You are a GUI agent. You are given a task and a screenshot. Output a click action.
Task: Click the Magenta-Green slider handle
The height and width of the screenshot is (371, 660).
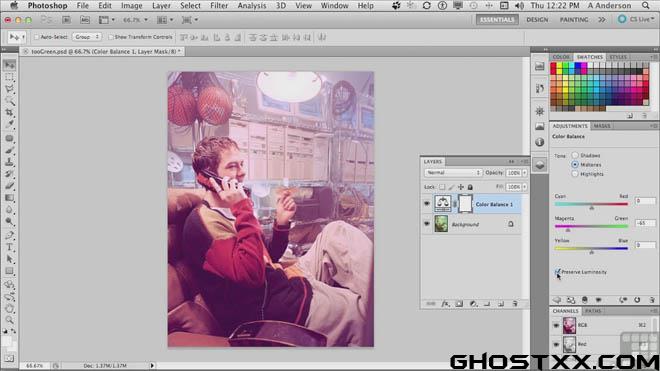[568, 230]
